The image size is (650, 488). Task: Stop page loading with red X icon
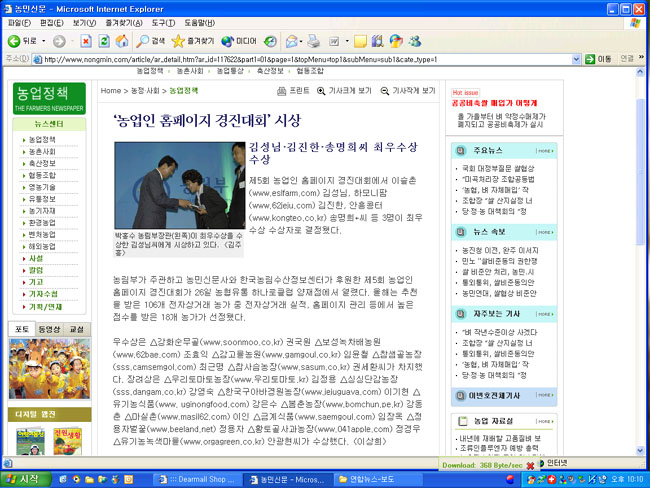[x=86, y=41]
